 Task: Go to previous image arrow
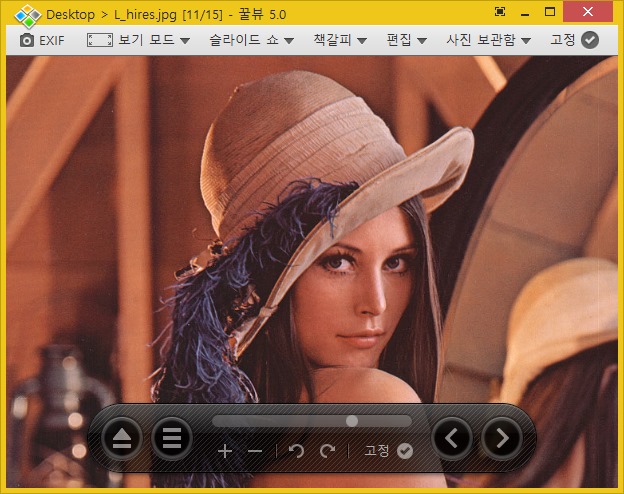coord(452,438)
